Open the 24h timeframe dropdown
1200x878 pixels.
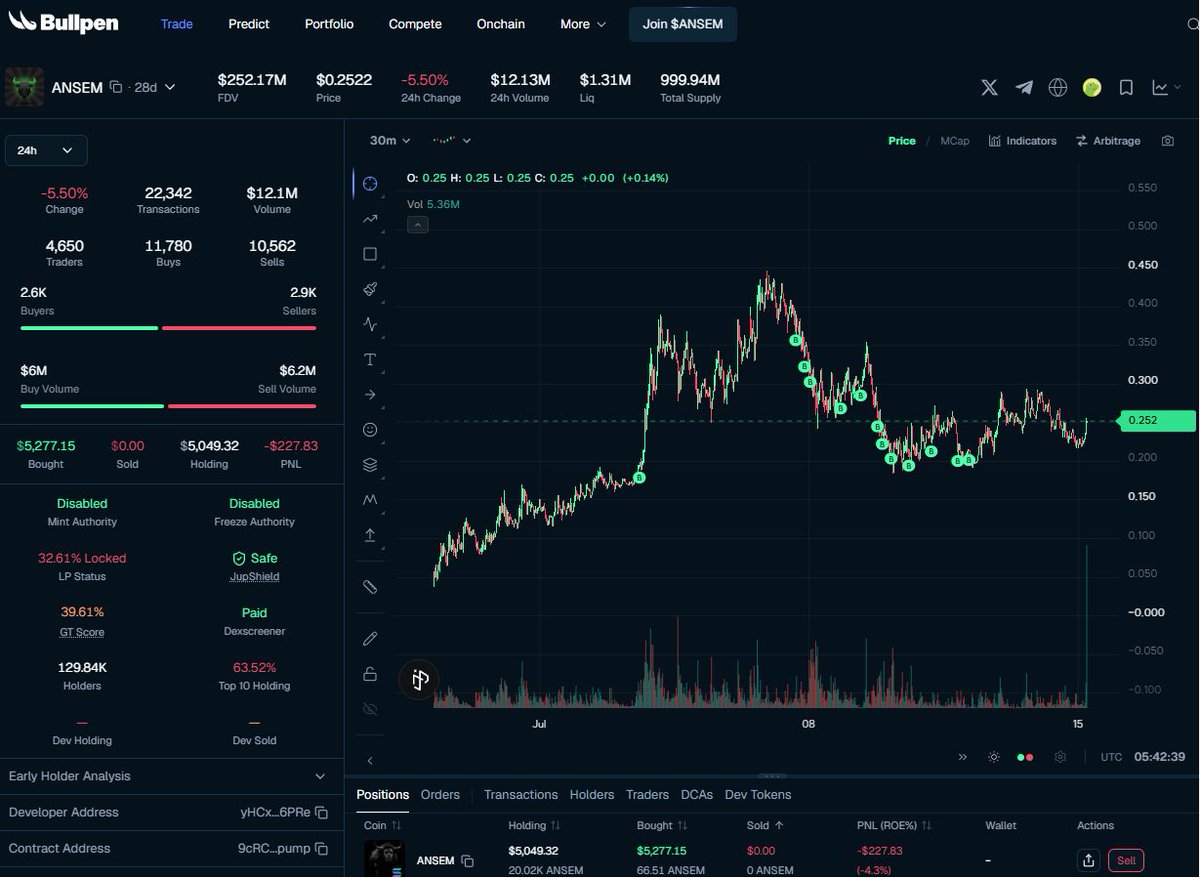(46, 150)
